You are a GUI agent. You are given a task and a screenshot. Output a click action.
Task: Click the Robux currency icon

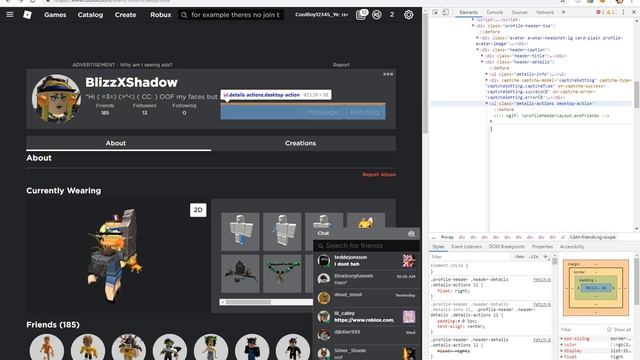pyautogui.click(x=377, y=15)
